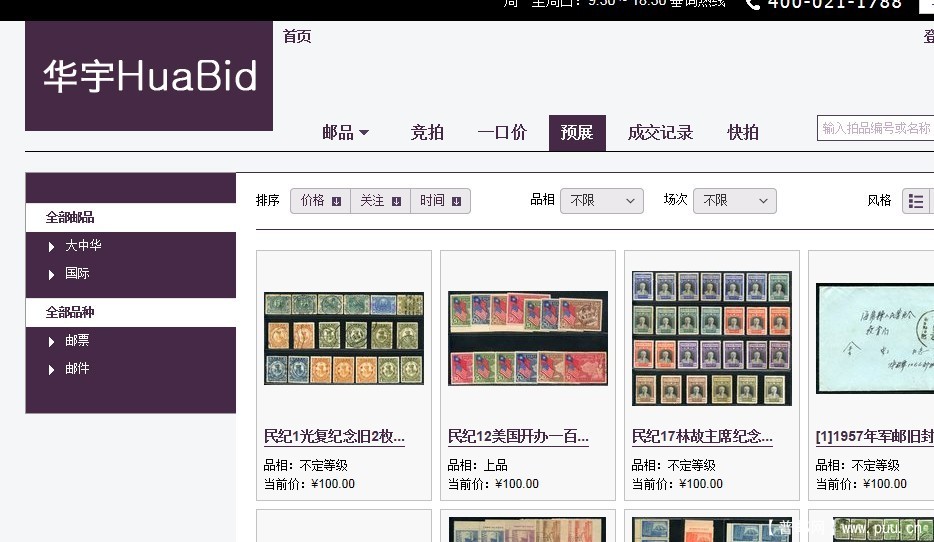Screen dimensions: 934x542
Task: Sort listings by 关注
Action: click(x=380, y=201)
